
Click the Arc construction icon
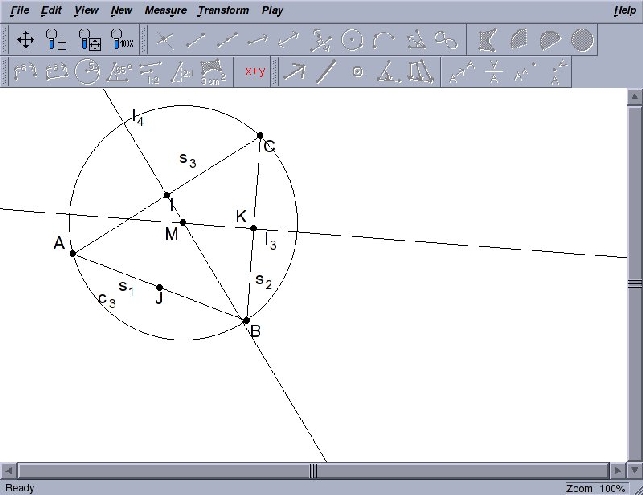tap(383, 41)
